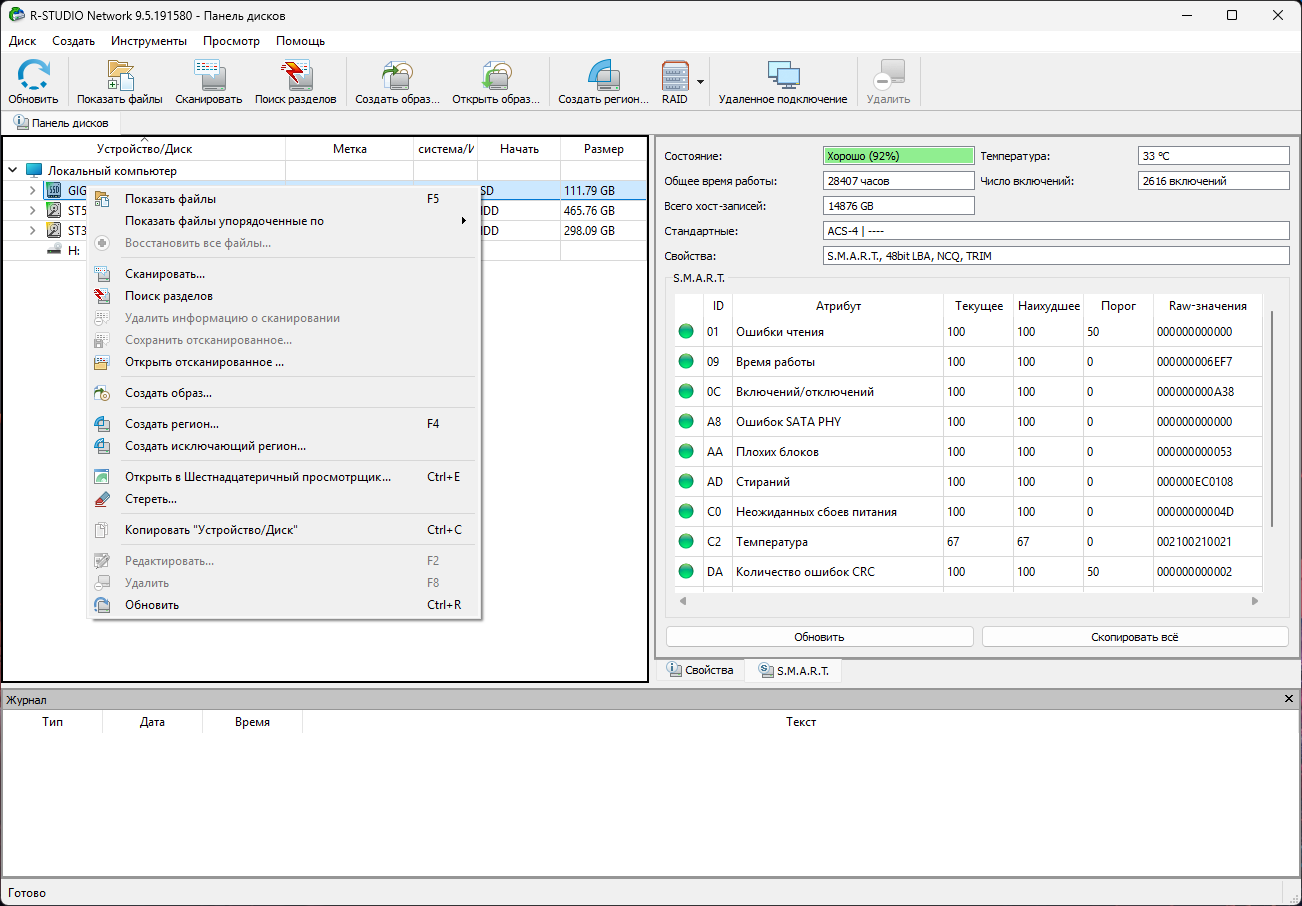Click the Число включений field
Image resolution: width=1302 pixels, height=906 pixels.
point(1214,181)
